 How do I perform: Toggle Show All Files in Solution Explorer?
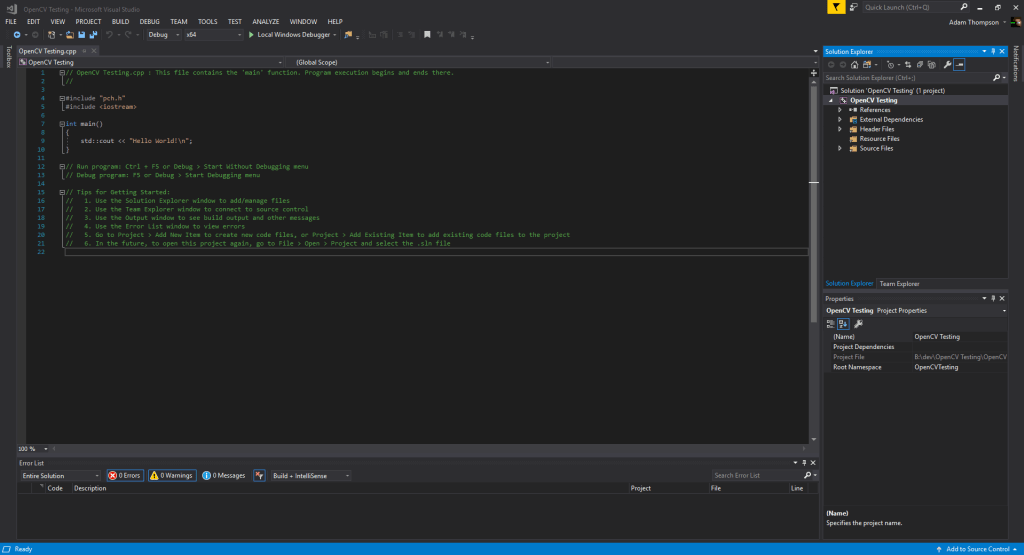click(932, 65)
